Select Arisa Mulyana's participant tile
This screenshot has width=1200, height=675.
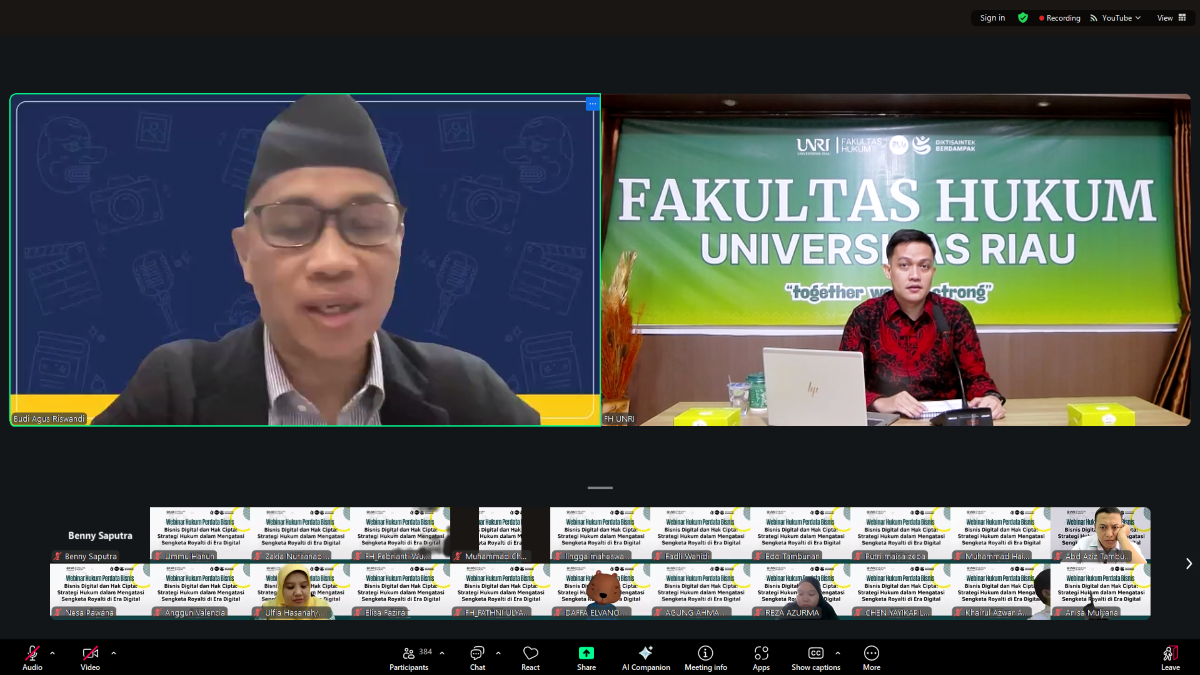coord(1100,591)
